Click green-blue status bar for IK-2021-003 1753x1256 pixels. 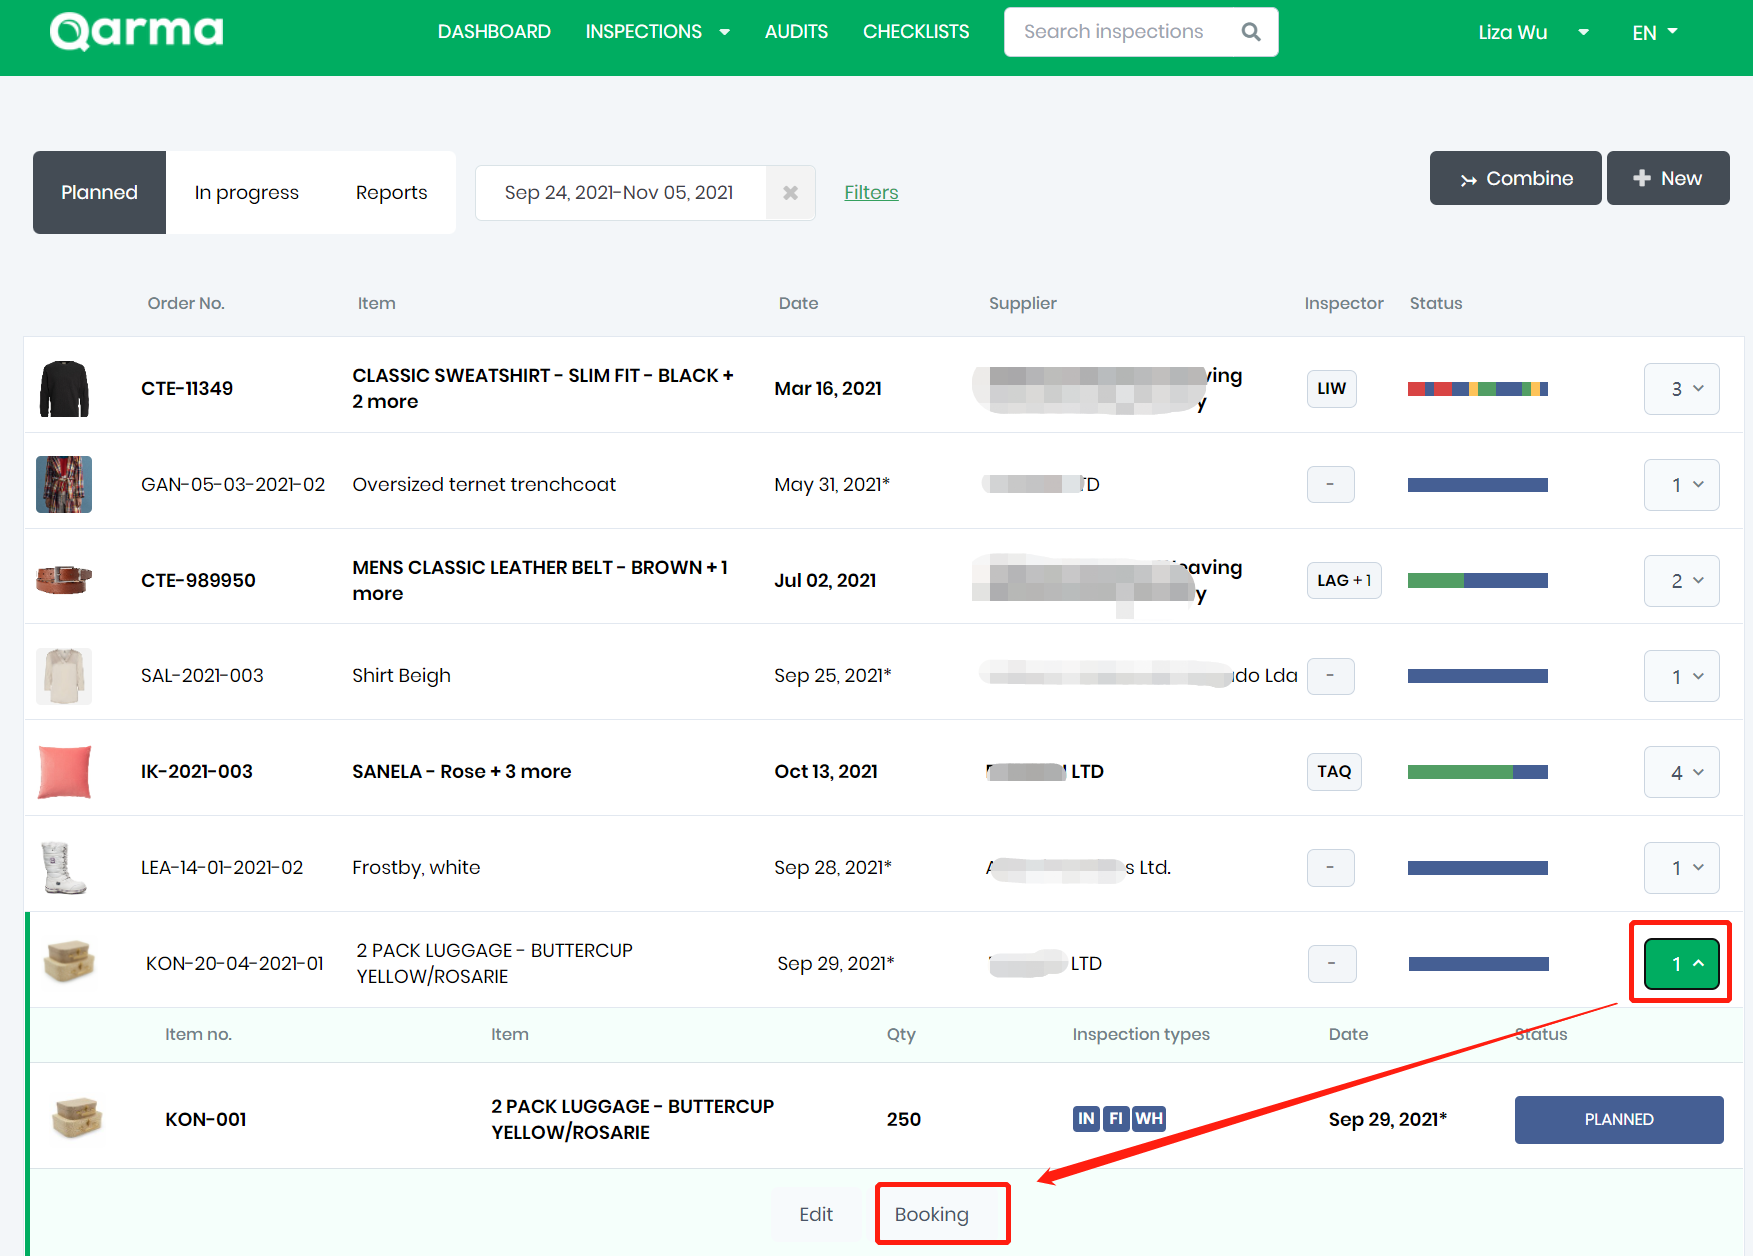1478,772
